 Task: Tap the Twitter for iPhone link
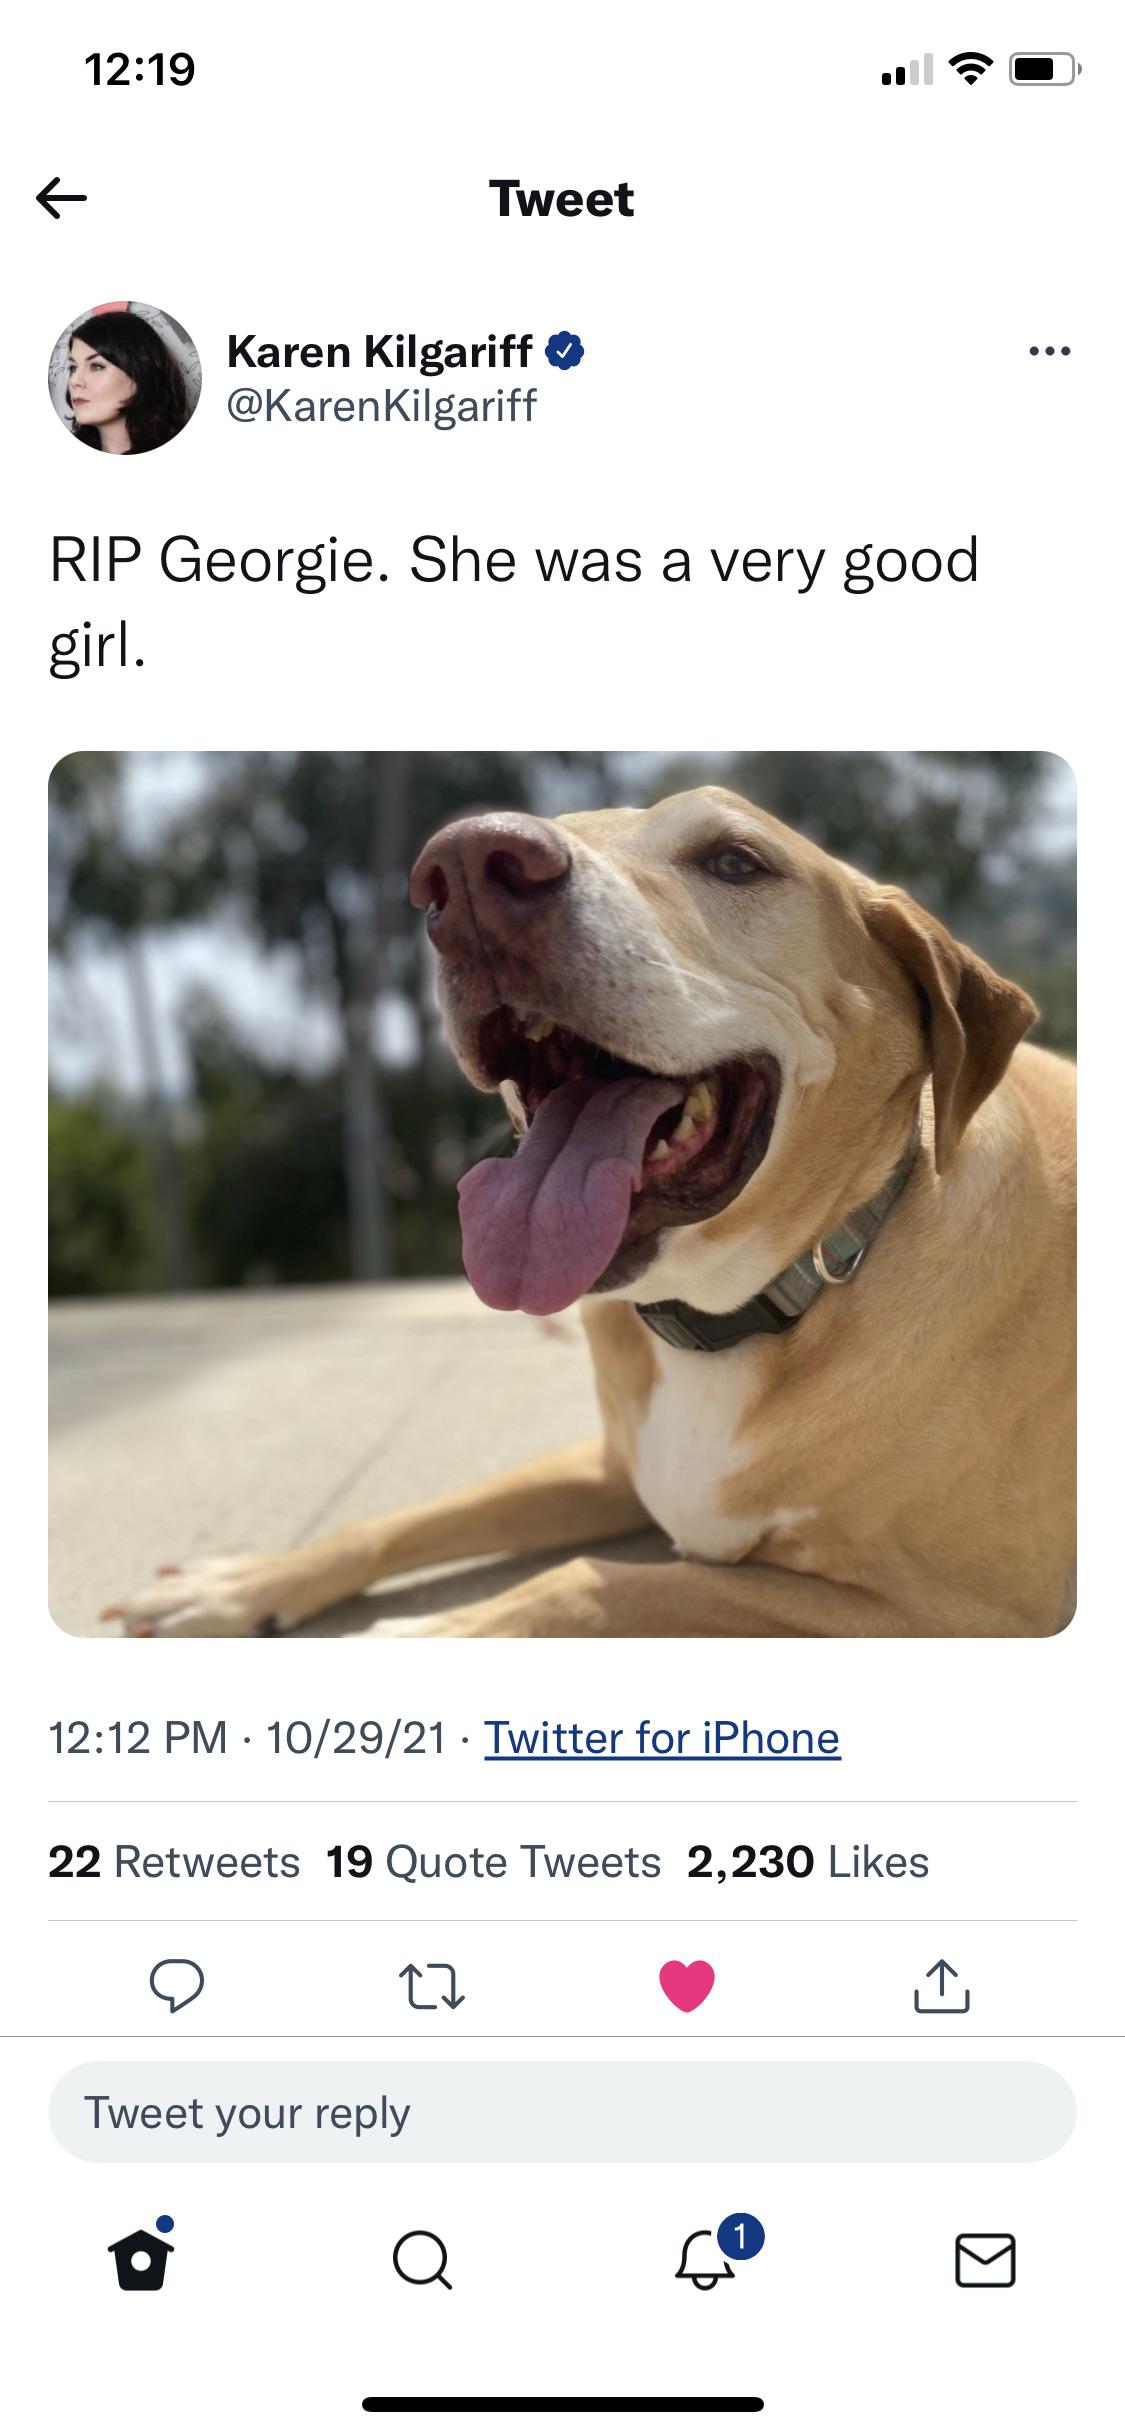662,1738
